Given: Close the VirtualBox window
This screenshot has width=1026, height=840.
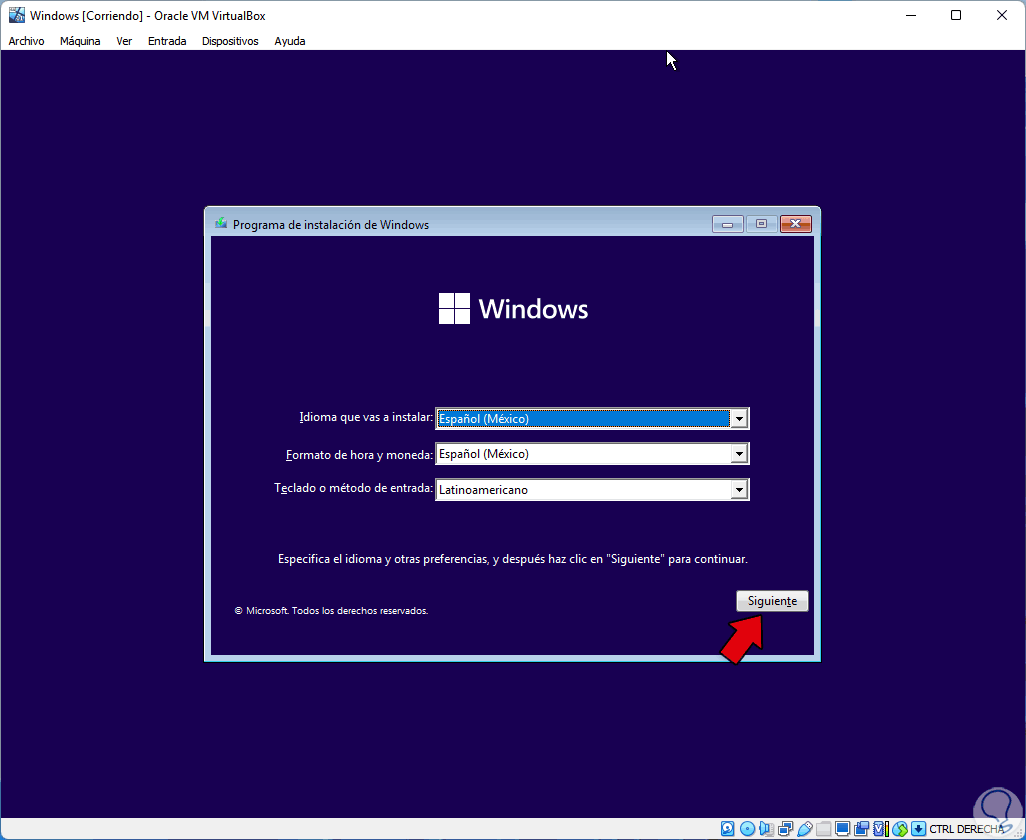Looking at the screenshot, I should (1002, 15).
